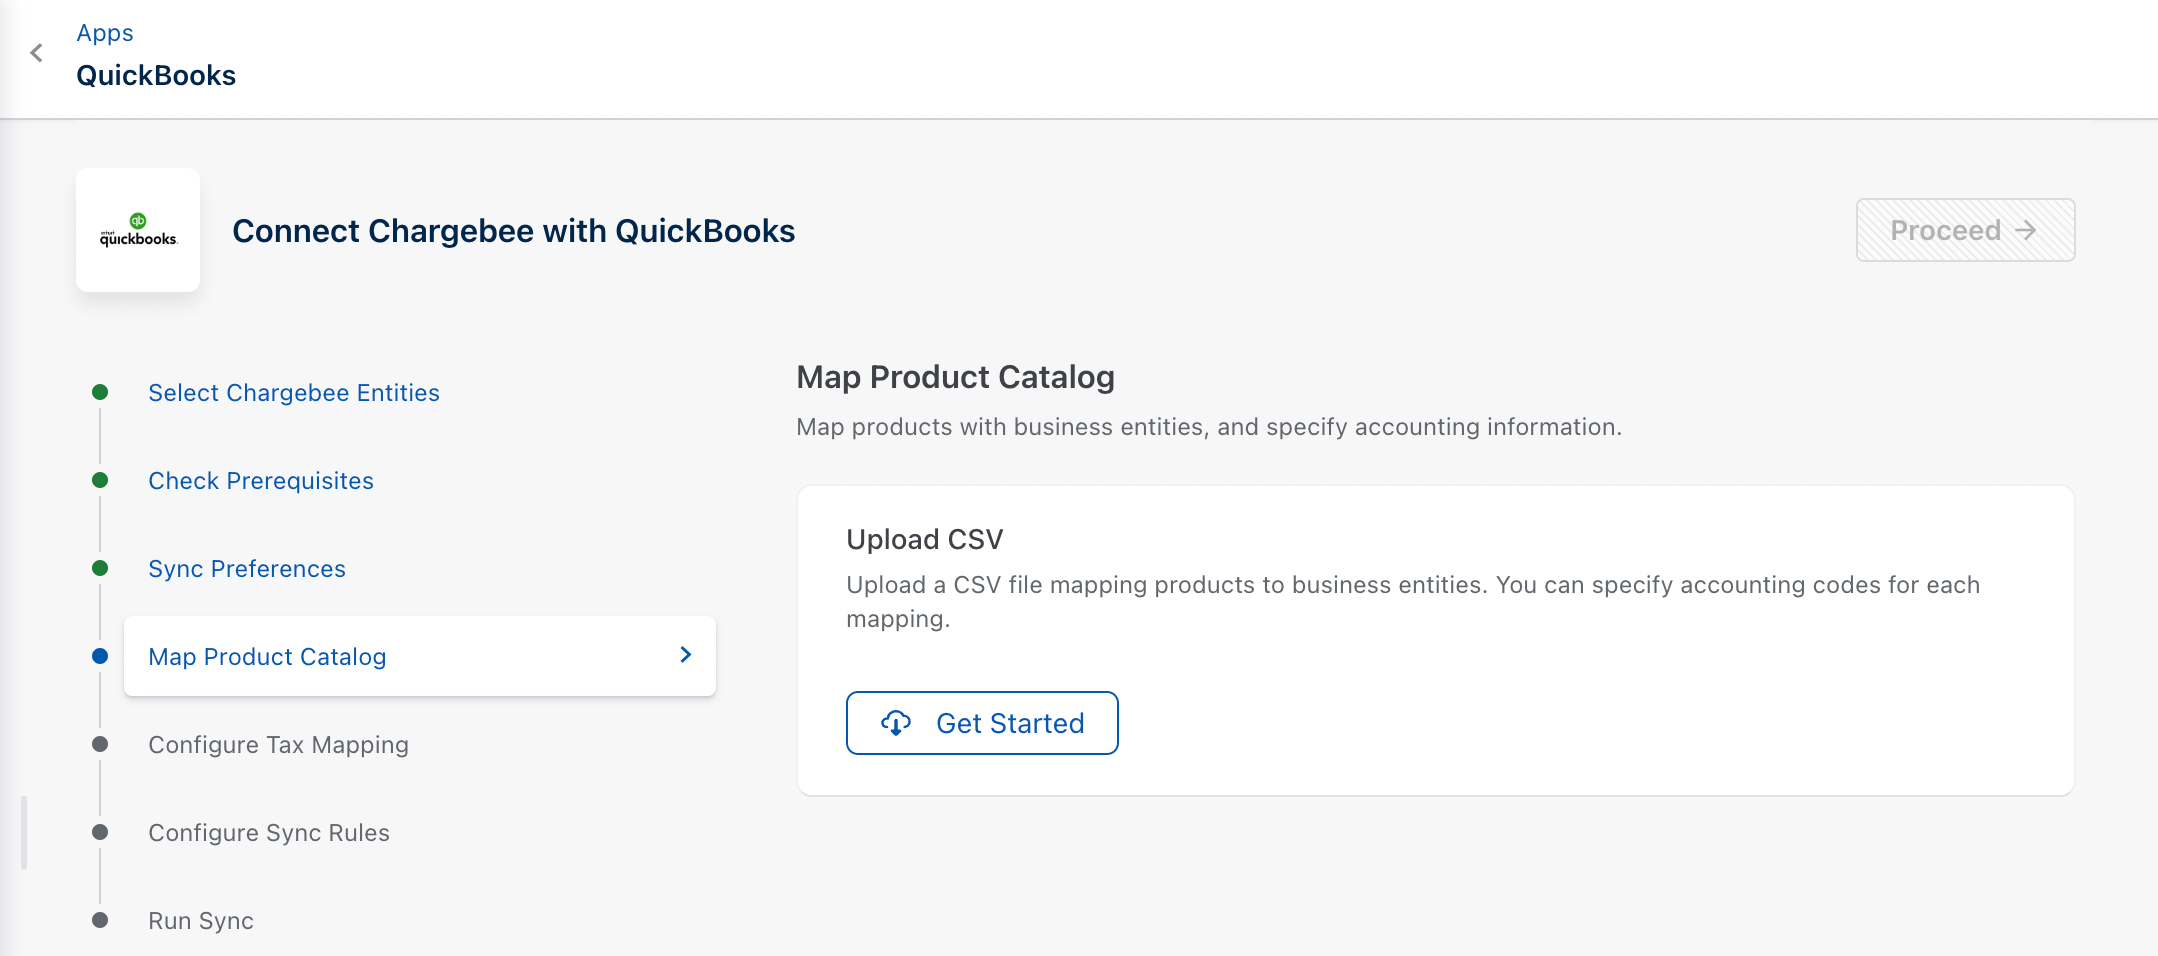Click the cloud download icon in Get Started
Image resolution: width=2158 pixels, height=956 pixels.
point(896,723)
